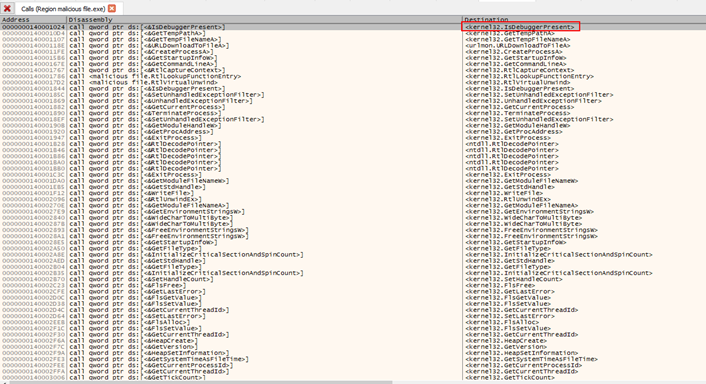The image size is (706, 384).
Task: Select address 0000000140001024 in the Address column
Action: coord(33,27)
